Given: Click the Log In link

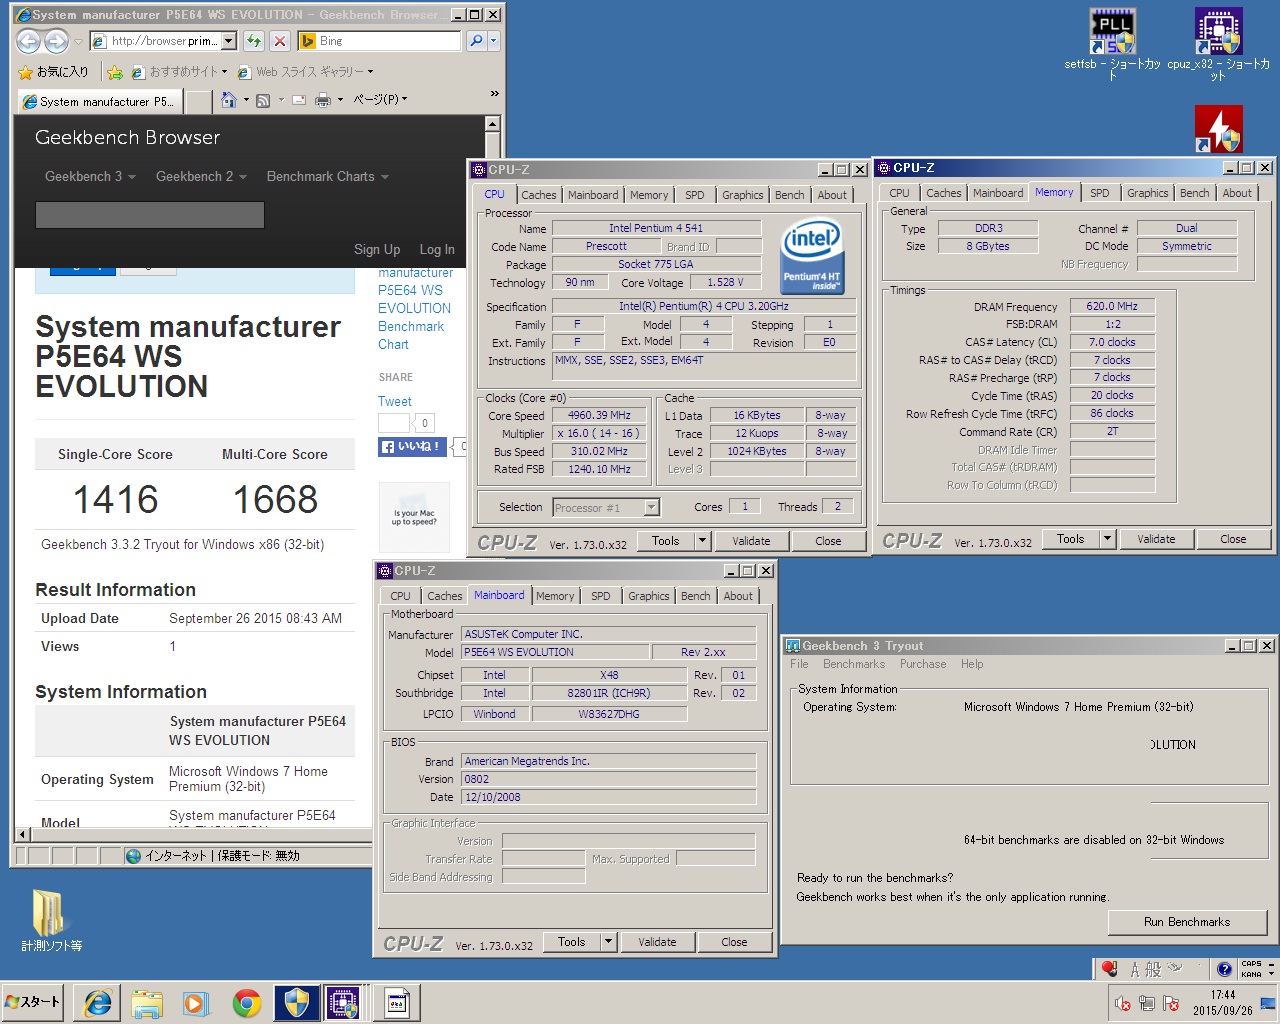Looking at the screenshot, I should [x=437, y=250].
